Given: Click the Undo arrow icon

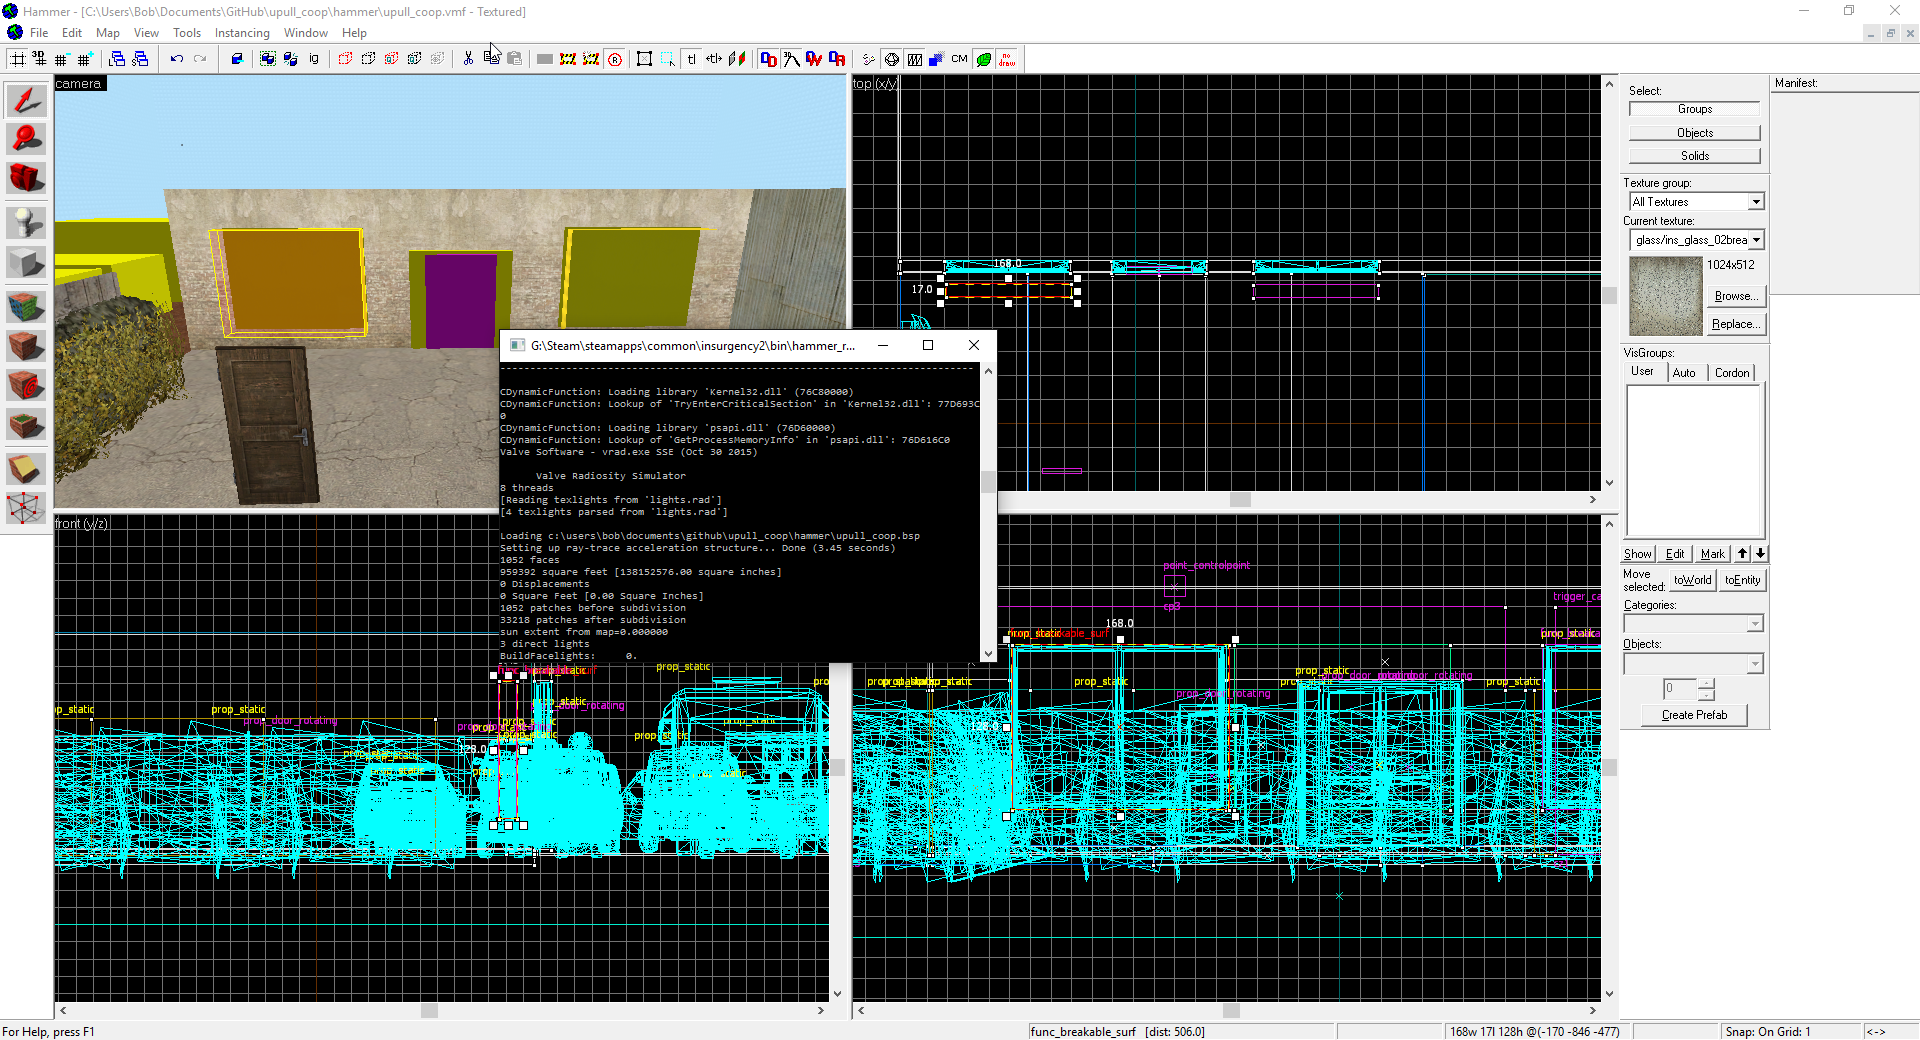Looking at the screenshot, I should (x=177, y=59).
